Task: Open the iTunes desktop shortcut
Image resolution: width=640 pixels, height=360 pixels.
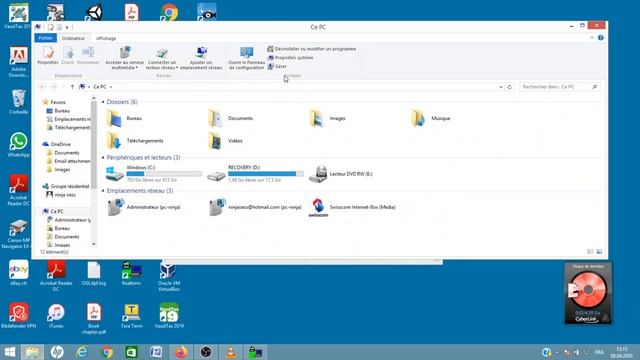Action: [56, 316]
